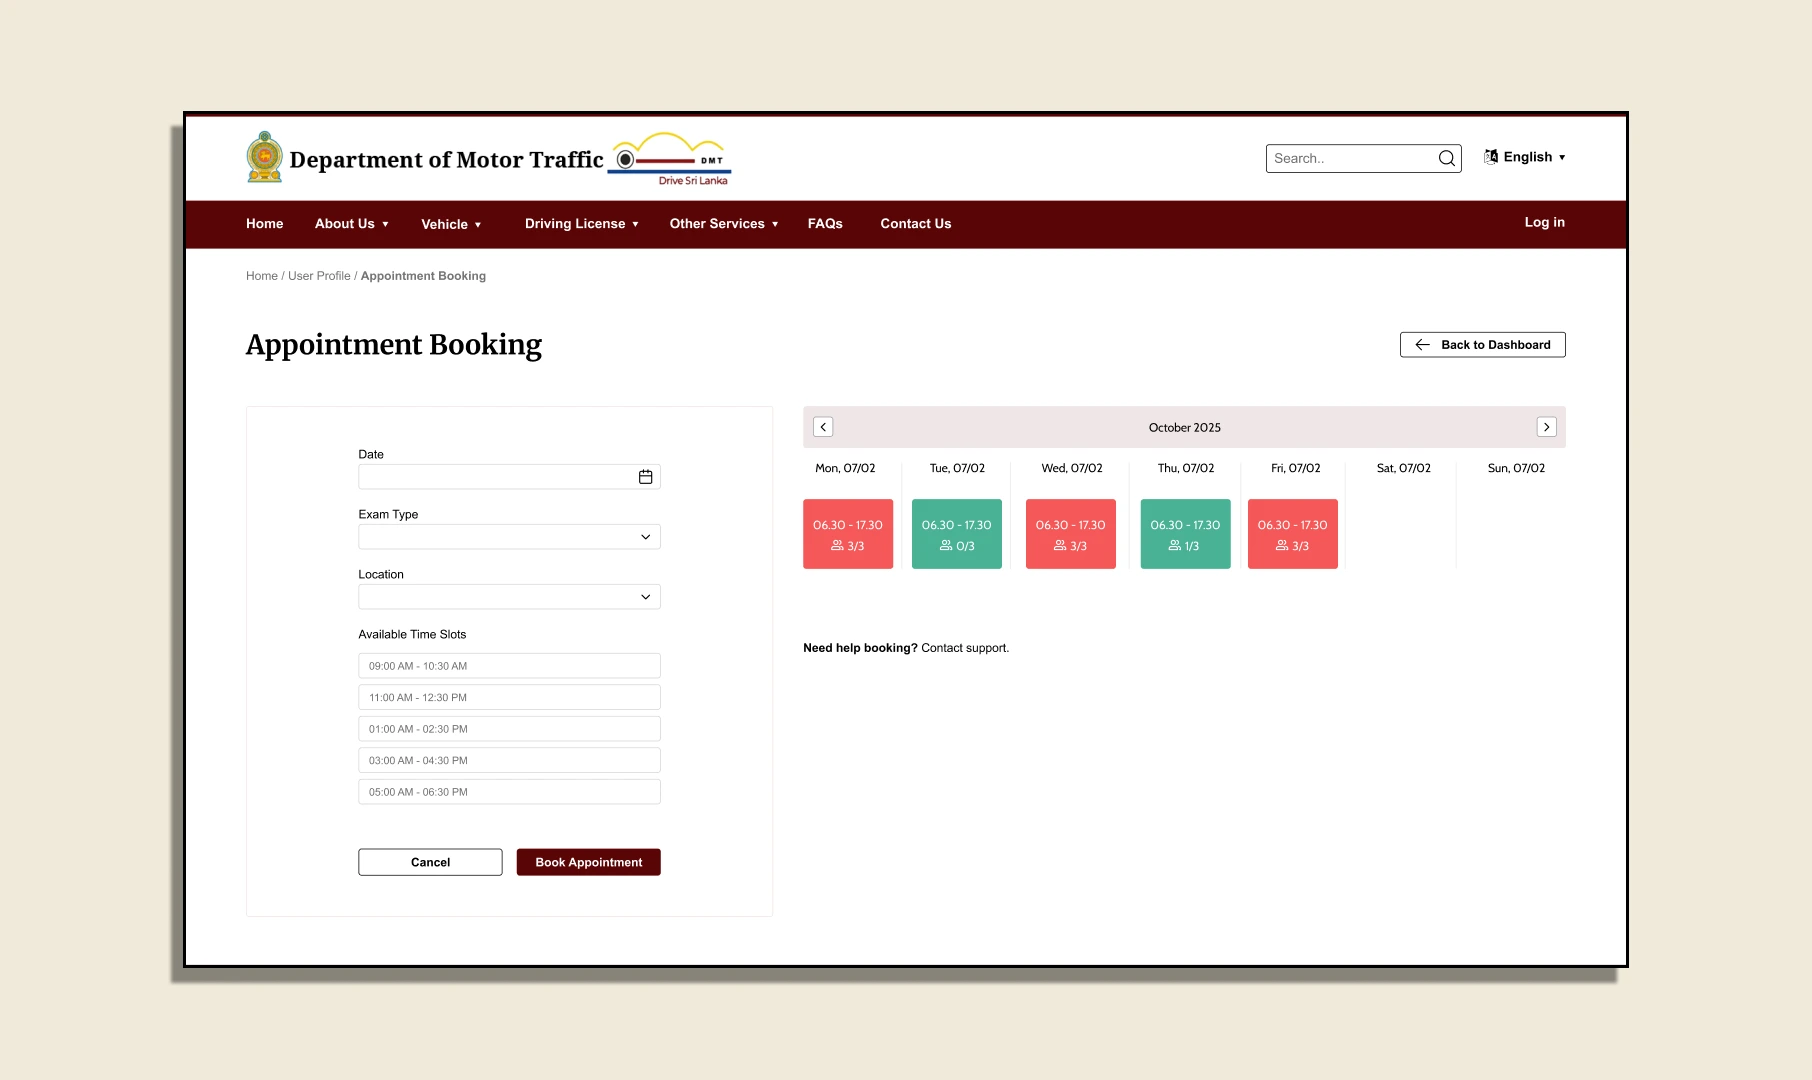The height and width of the screenshot is (1080, 1812).
Task: Click the search magnifier icon
Action: [x=1446, y=158]
